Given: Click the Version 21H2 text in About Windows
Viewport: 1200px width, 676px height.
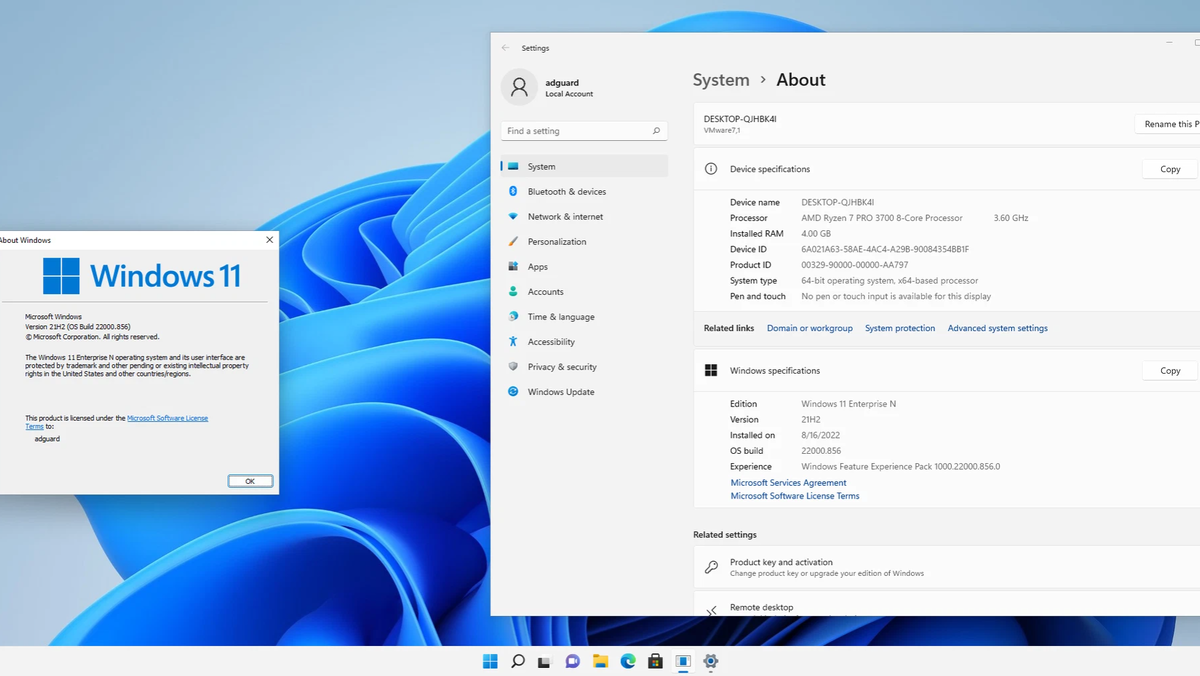Looking at the screenshot, I should point(77,326).
